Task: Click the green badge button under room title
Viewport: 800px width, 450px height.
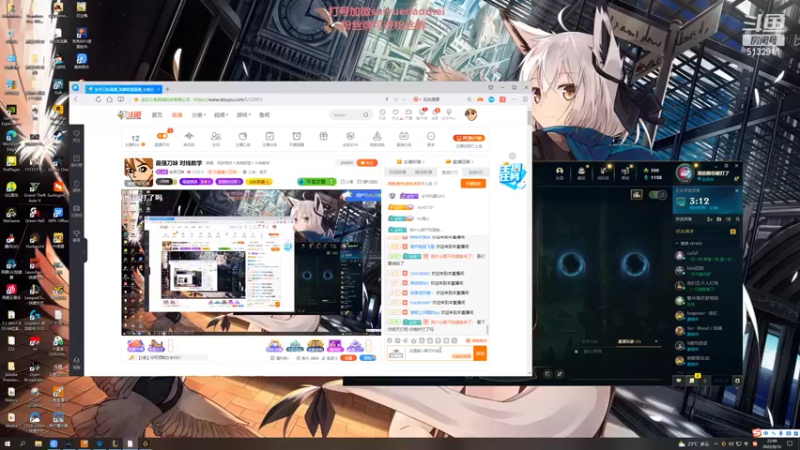Action: pos(317,182)
